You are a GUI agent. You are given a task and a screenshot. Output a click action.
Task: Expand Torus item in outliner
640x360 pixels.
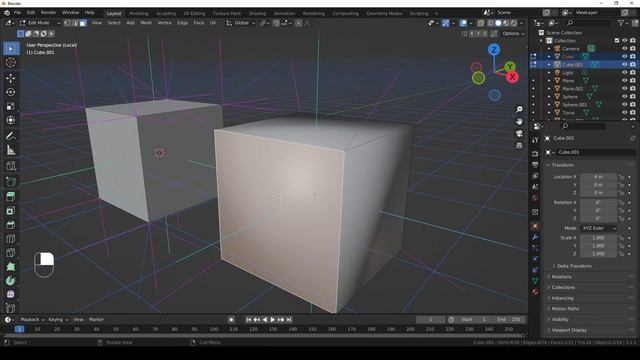(549, 113)
